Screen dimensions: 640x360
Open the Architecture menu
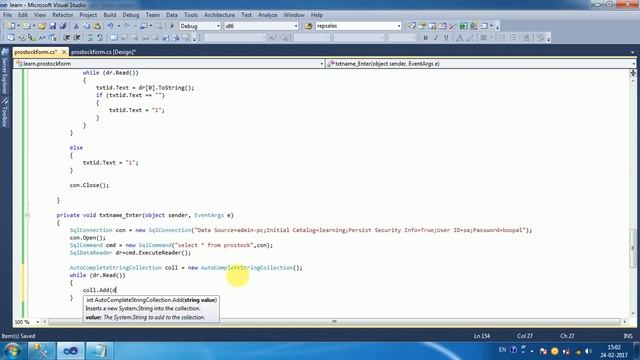[219, 15]
